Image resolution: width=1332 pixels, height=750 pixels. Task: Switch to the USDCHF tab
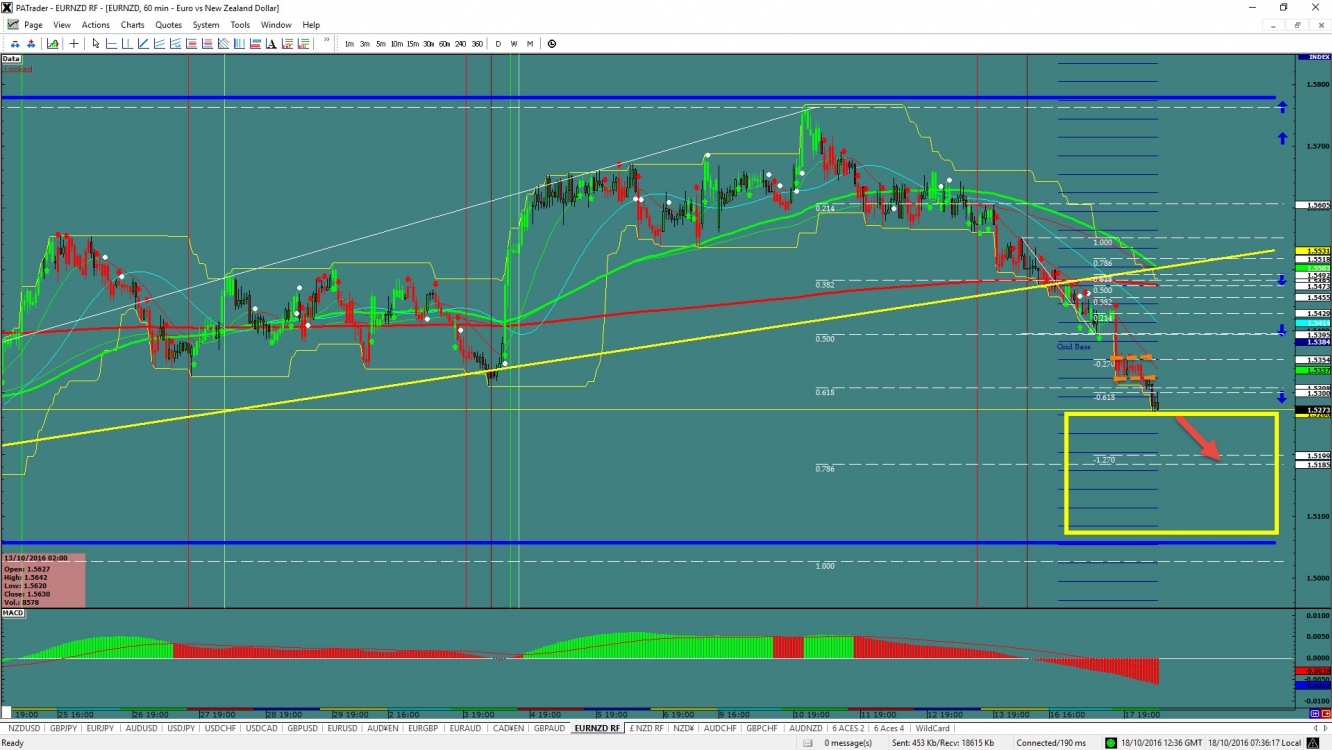point(220,728)
